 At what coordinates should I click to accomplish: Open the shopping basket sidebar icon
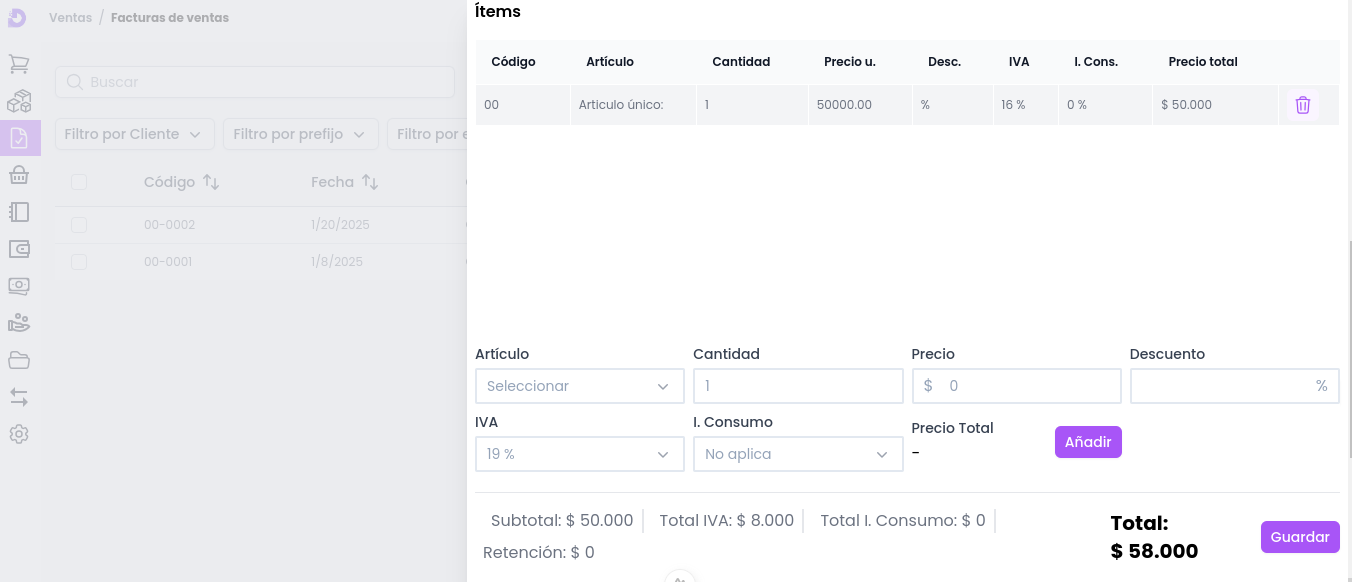(x=19, y=175)
